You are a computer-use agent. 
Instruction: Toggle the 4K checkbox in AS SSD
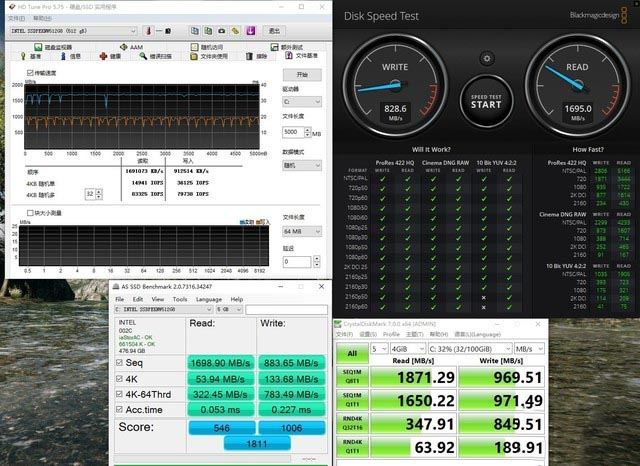119,379
